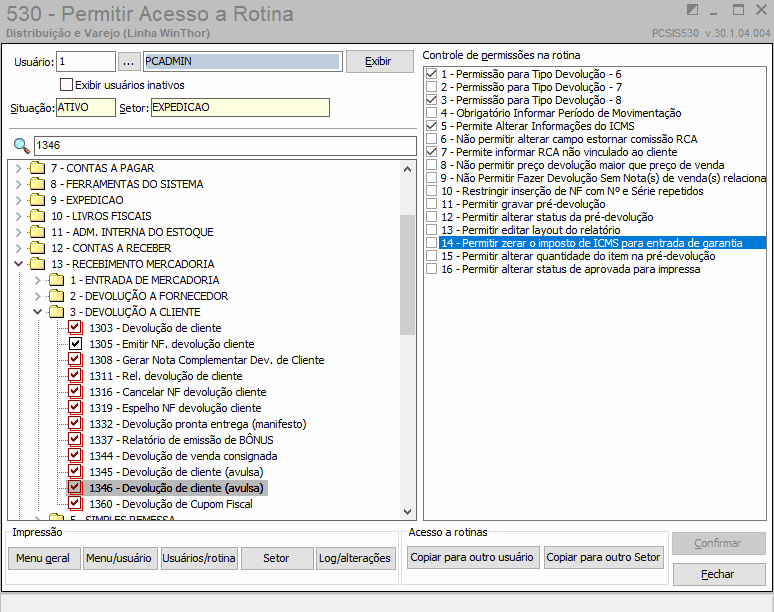Toggle routine 1305 - Emitir NF. devolução cliente
The height and width of the screenshot is (612, 774).
coord(75,344)
